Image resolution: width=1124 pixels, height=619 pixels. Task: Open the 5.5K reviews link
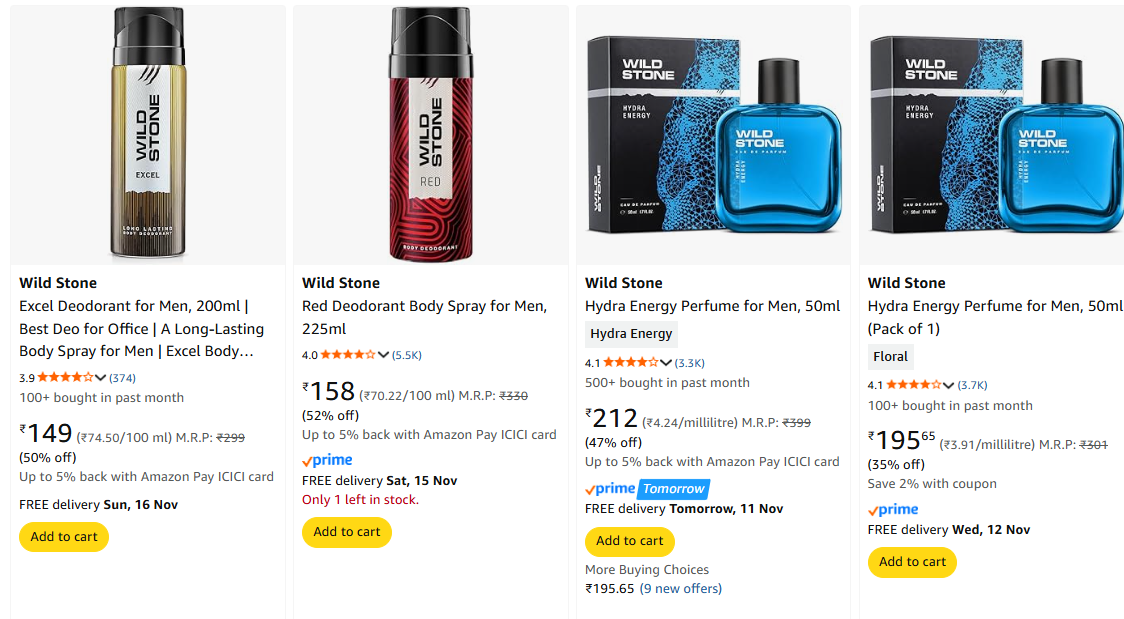(407, 355)
